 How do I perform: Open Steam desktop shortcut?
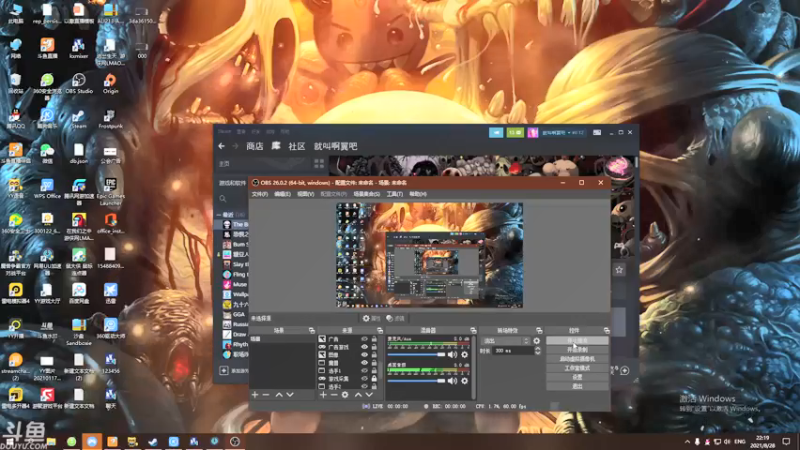(x=79, y=119)
